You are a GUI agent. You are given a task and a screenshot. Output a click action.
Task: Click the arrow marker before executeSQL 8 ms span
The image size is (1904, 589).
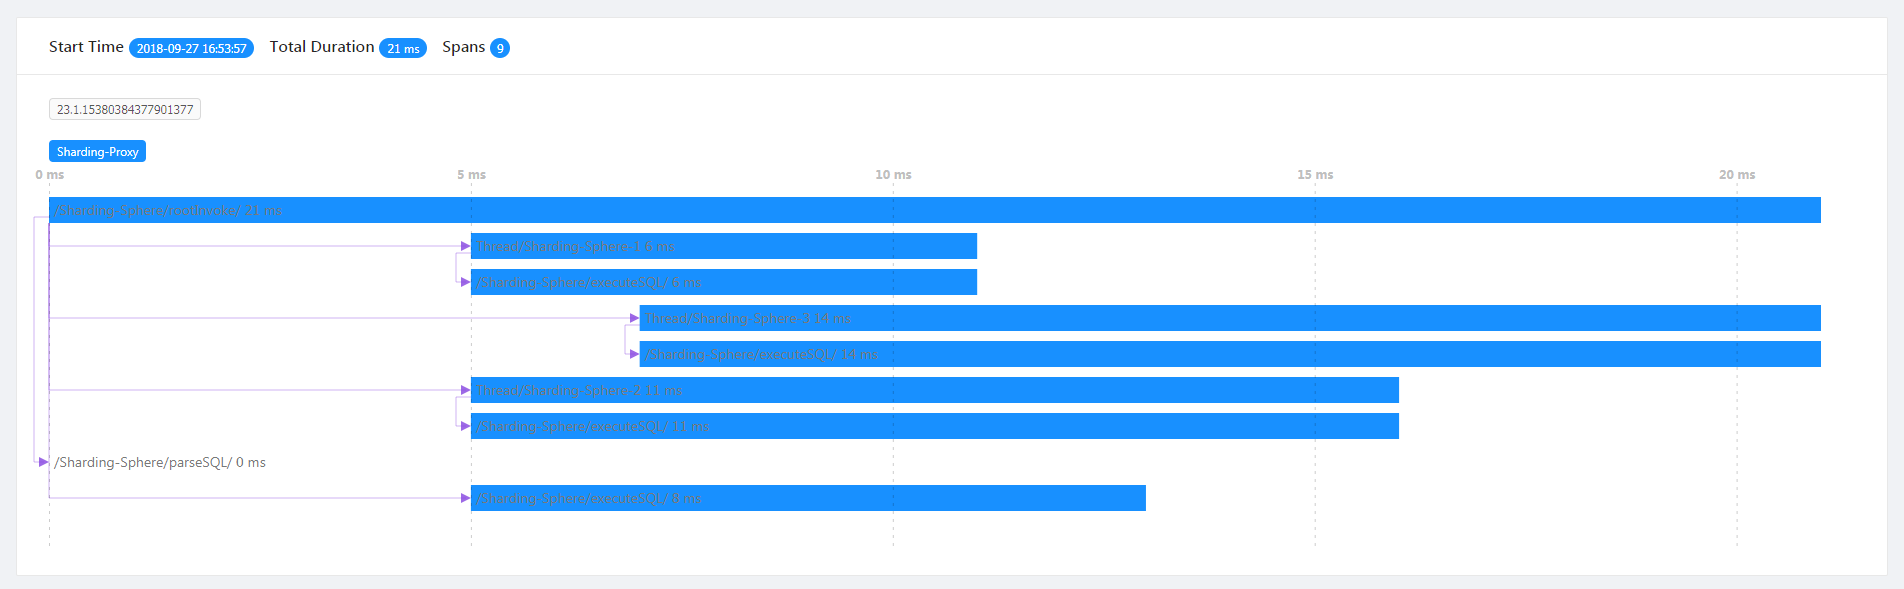465,498
